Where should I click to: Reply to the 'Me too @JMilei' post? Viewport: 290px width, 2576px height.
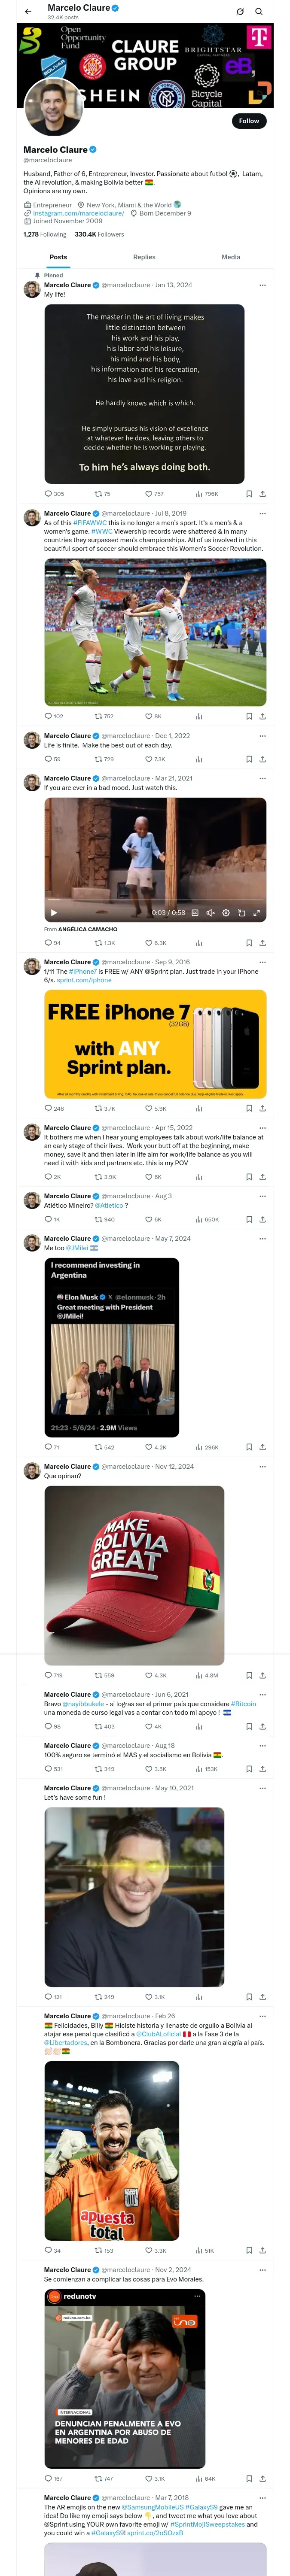48,1447
